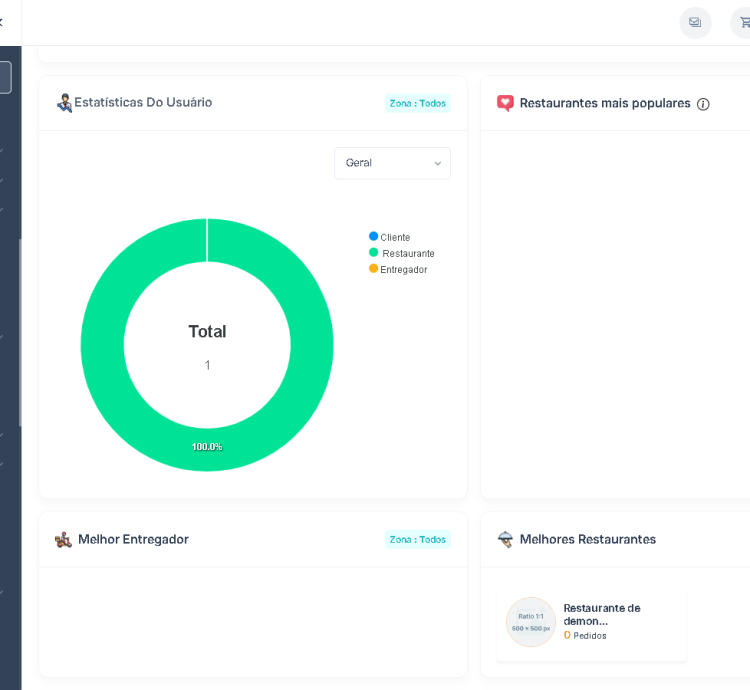Collapse the sidebar using the top-left icon
Image resolution: width=750 pixels, height=690 pixels.
click(2, 22)
